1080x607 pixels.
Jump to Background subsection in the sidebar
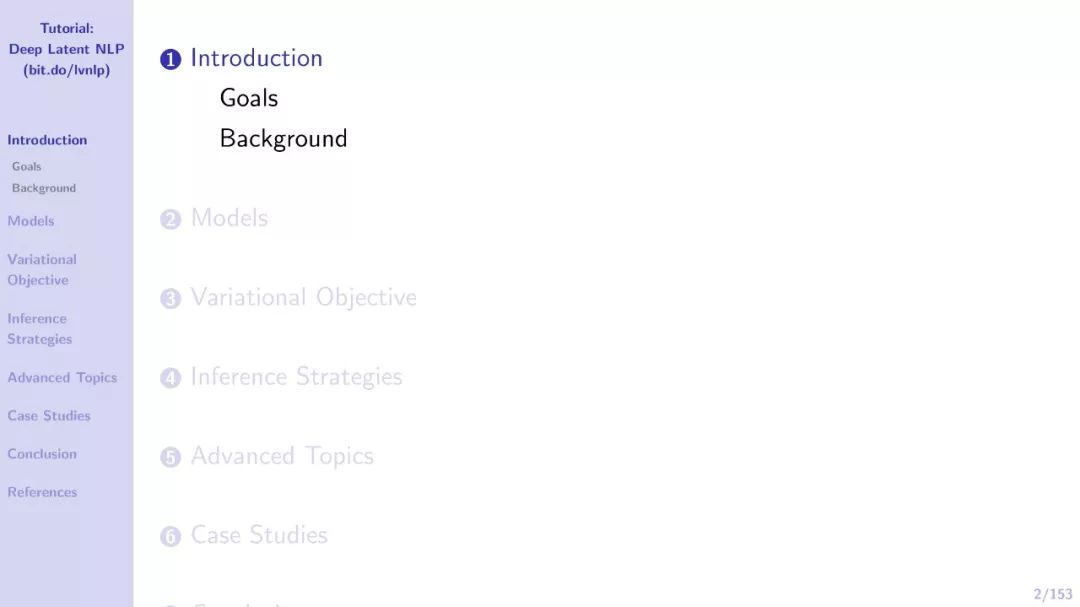43,188
